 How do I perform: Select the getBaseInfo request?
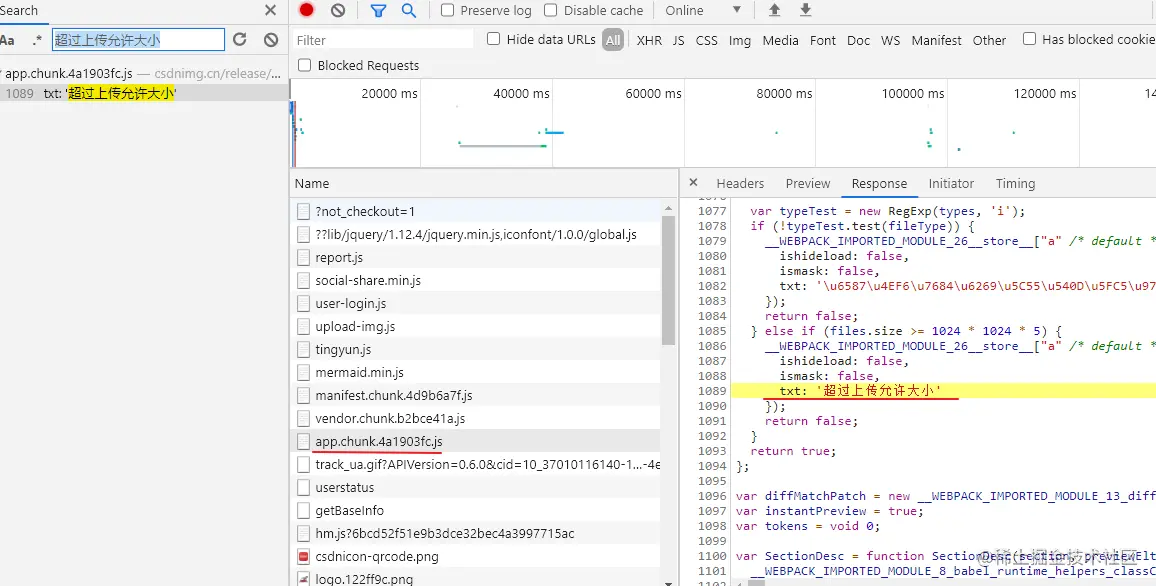point(477,510)
